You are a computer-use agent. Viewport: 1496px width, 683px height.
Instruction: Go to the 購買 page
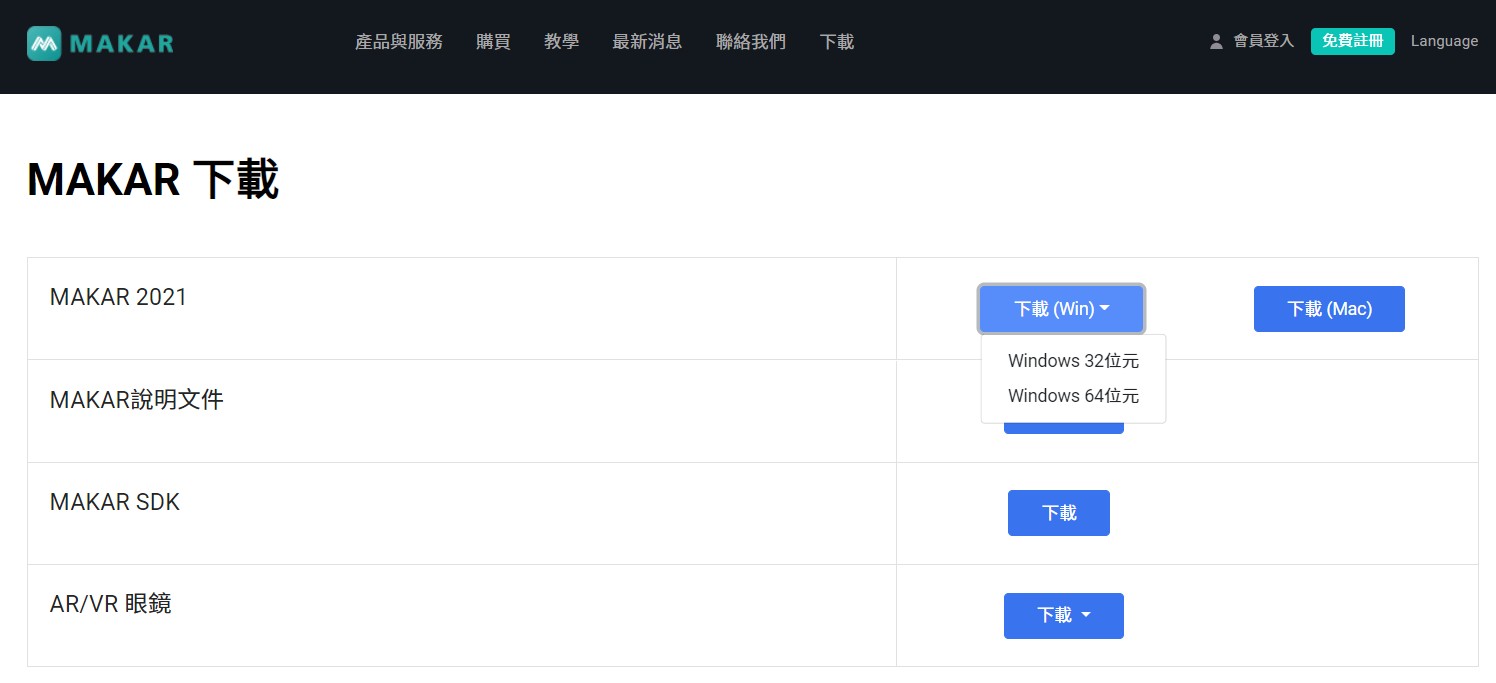click(x=493, y=42)
